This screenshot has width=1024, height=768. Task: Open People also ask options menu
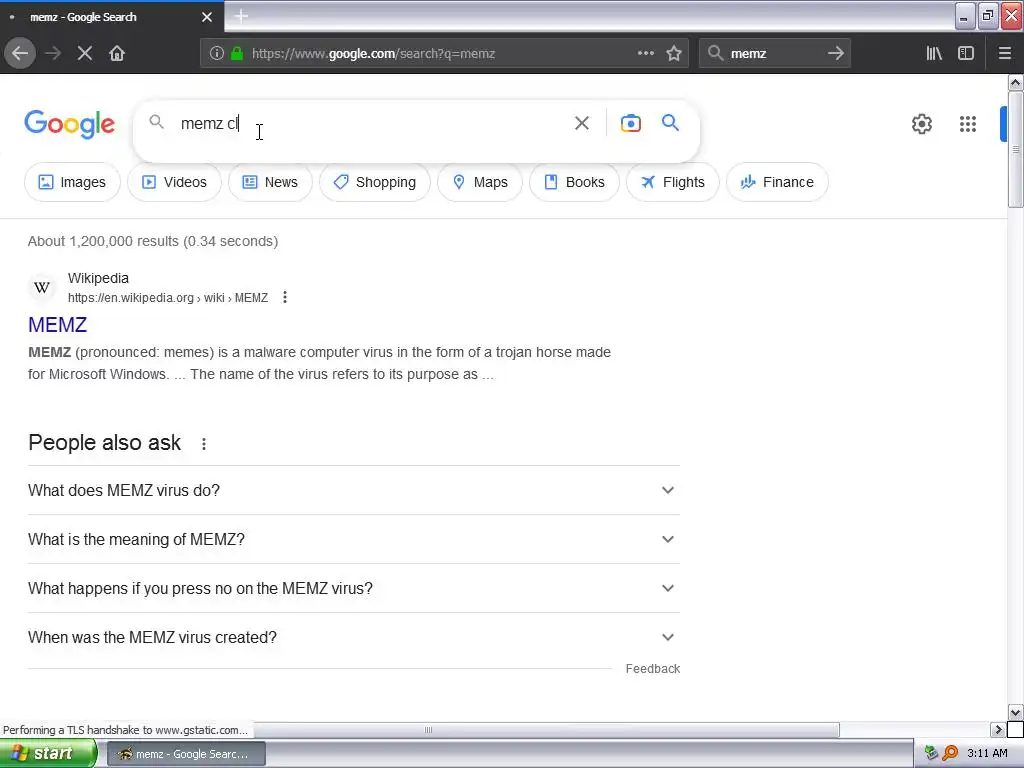coord(204,444)
